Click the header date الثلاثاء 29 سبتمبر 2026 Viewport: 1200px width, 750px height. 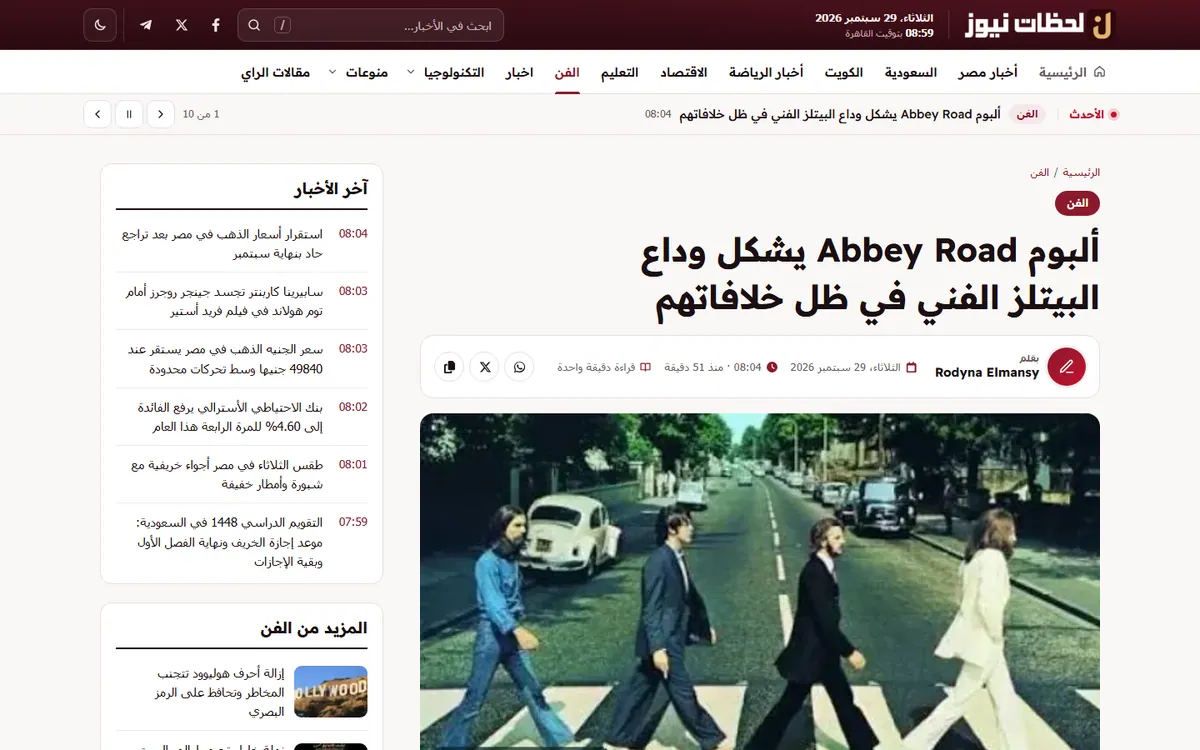tap(874, 18)
